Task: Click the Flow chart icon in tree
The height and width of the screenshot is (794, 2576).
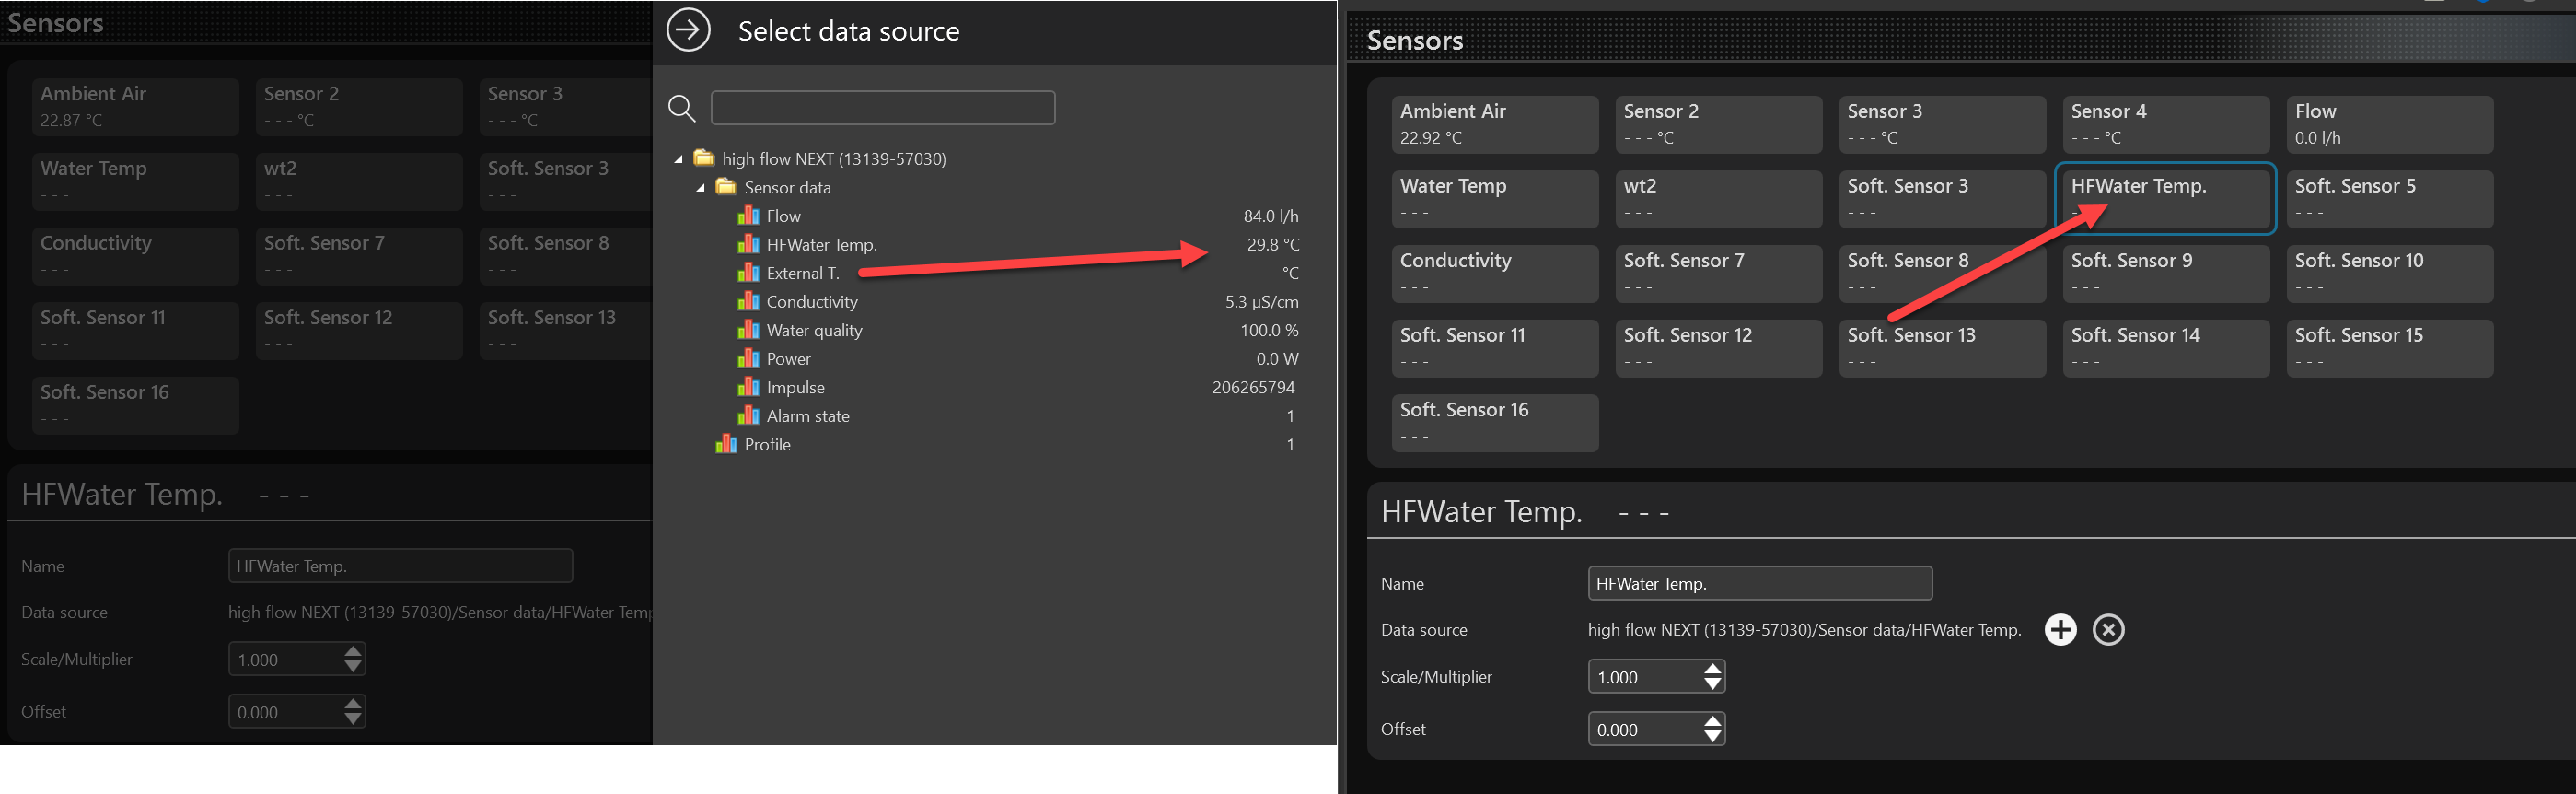Action: coord(748,216)
